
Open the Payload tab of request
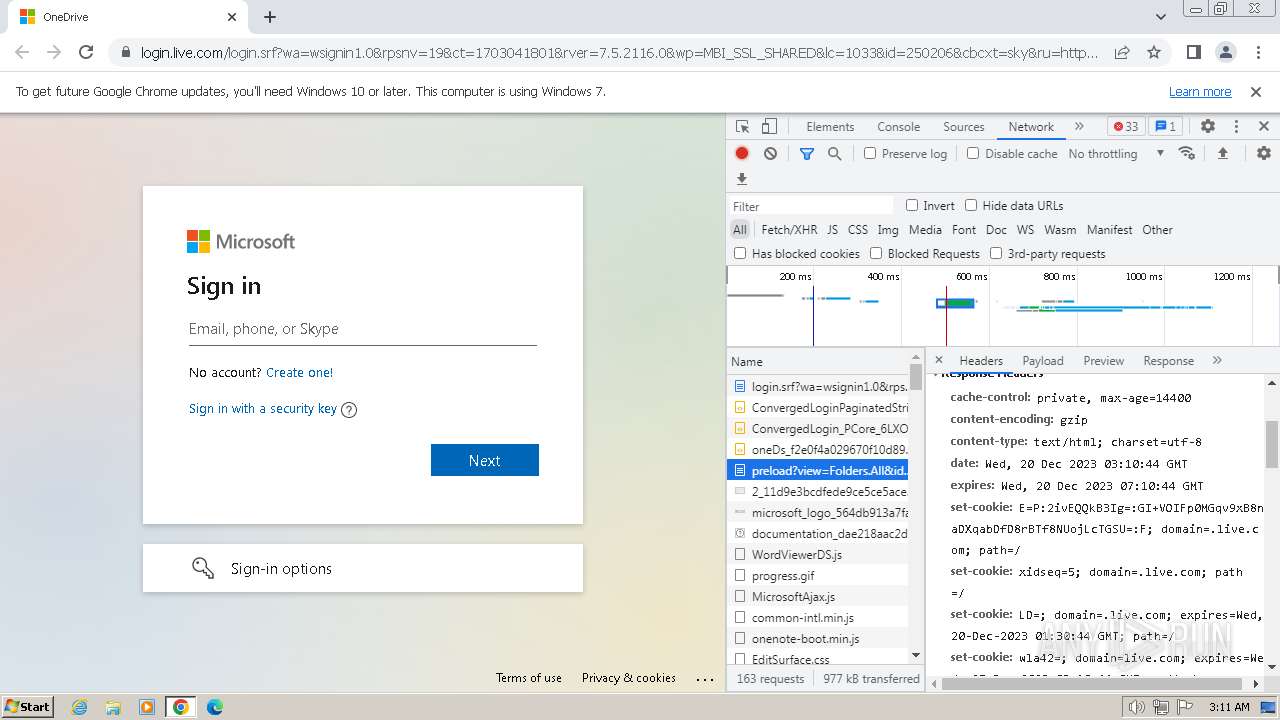pyautogui.click(x=1043, y=361)
